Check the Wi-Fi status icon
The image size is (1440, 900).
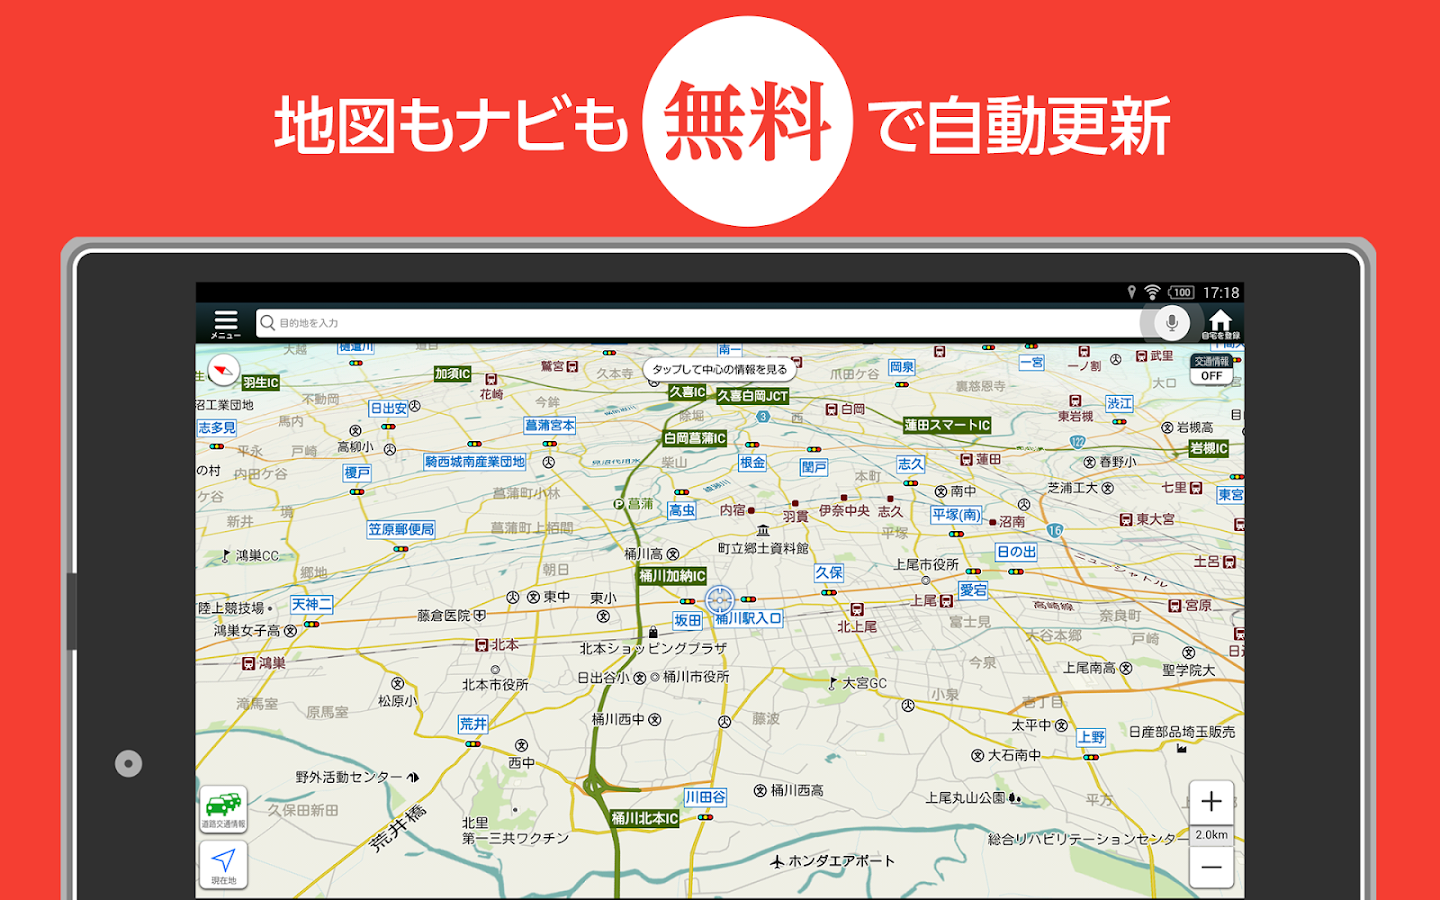(x=1152, y=292)
